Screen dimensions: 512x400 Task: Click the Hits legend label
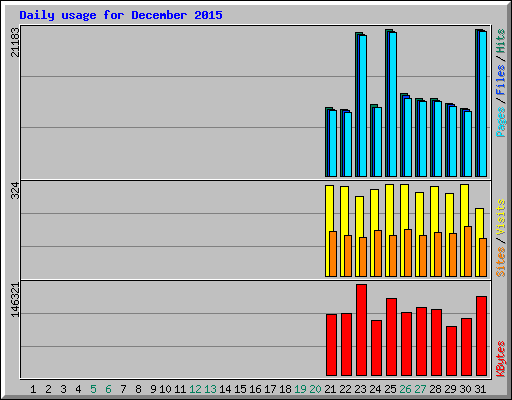[500, 41]
